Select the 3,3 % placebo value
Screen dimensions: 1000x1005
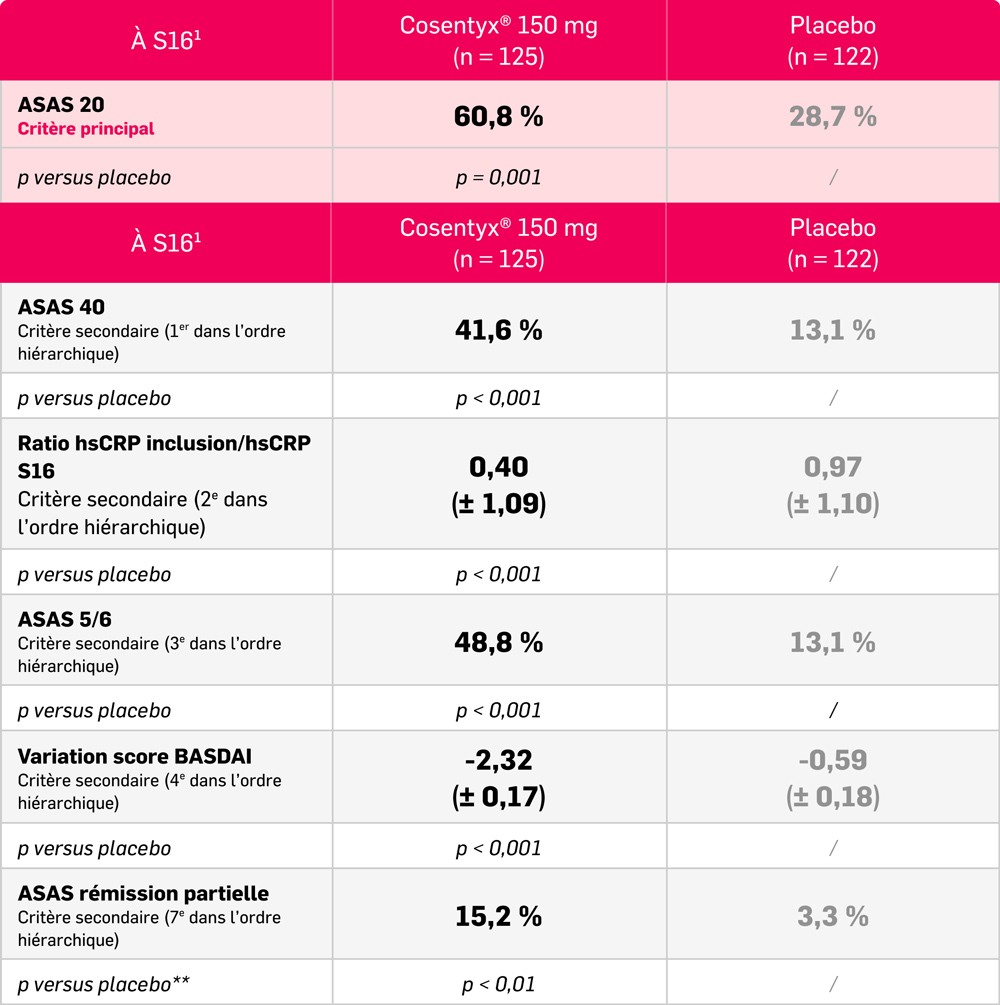[833, 916]
